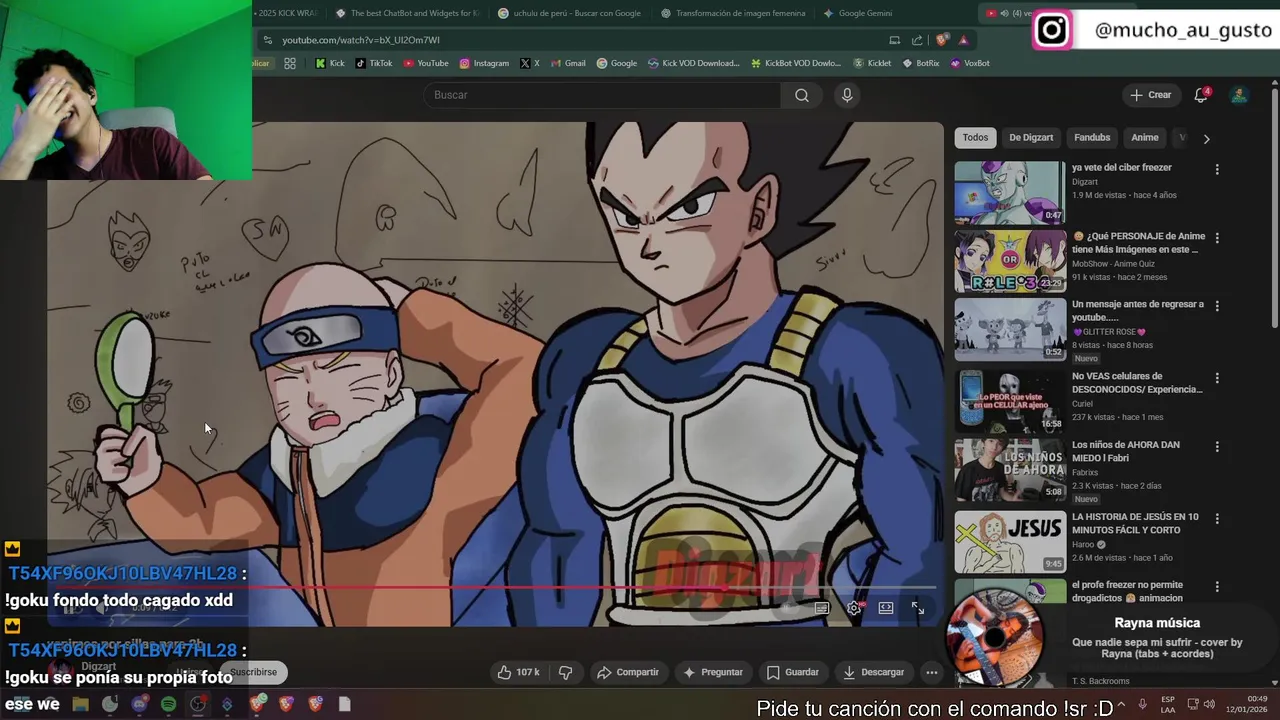Viewport: 1280px width, 720px height.
Task: Click the YouTube search magnifier icon
Action: (801, 95)
